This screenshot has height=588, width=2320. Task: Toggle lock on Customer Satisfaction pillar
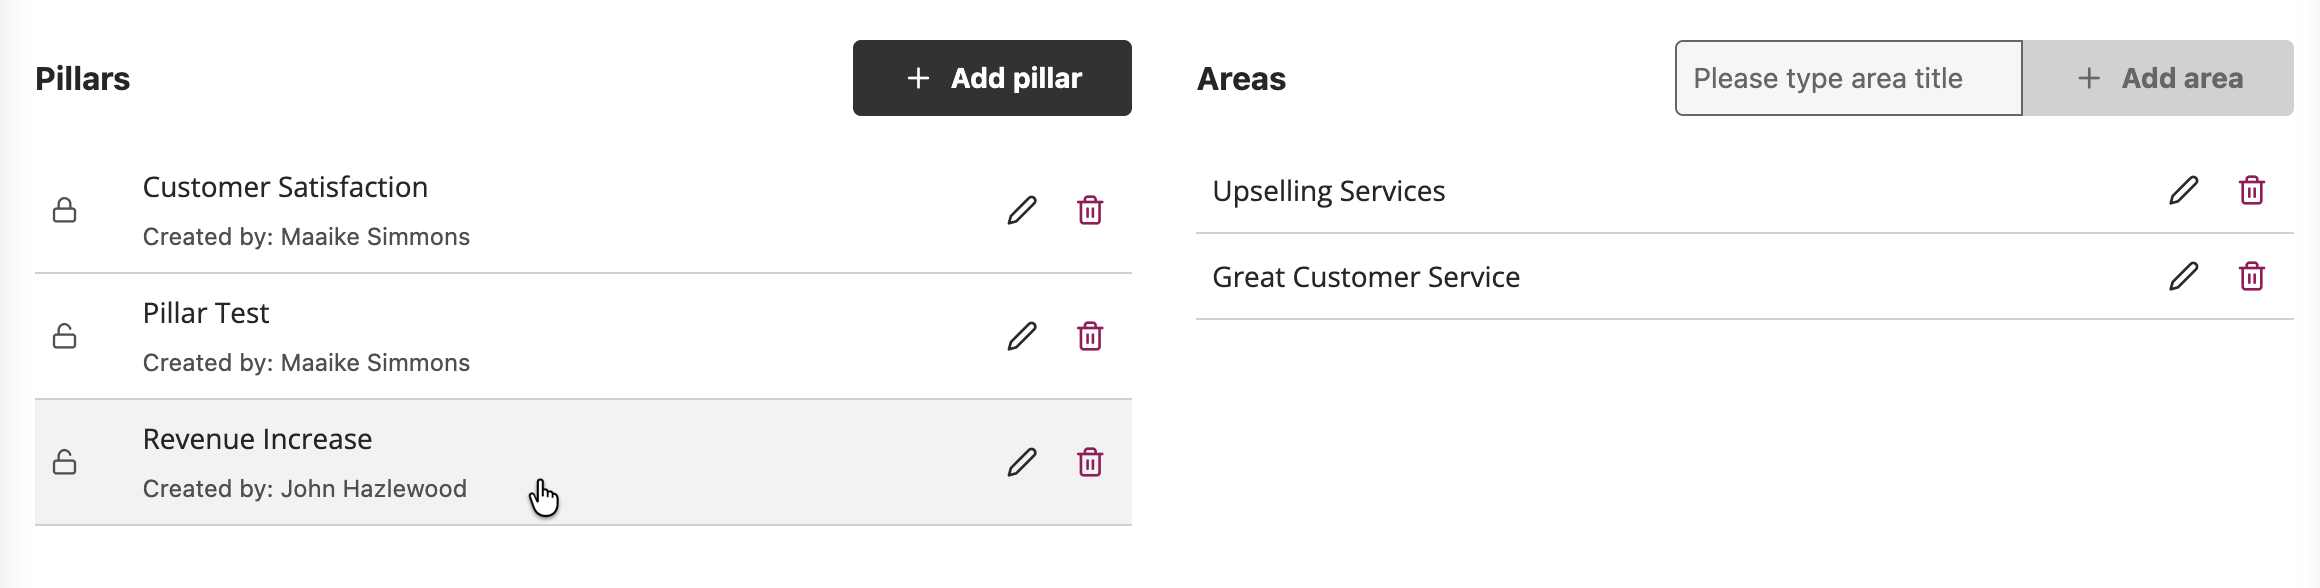[x=65, y=210]
